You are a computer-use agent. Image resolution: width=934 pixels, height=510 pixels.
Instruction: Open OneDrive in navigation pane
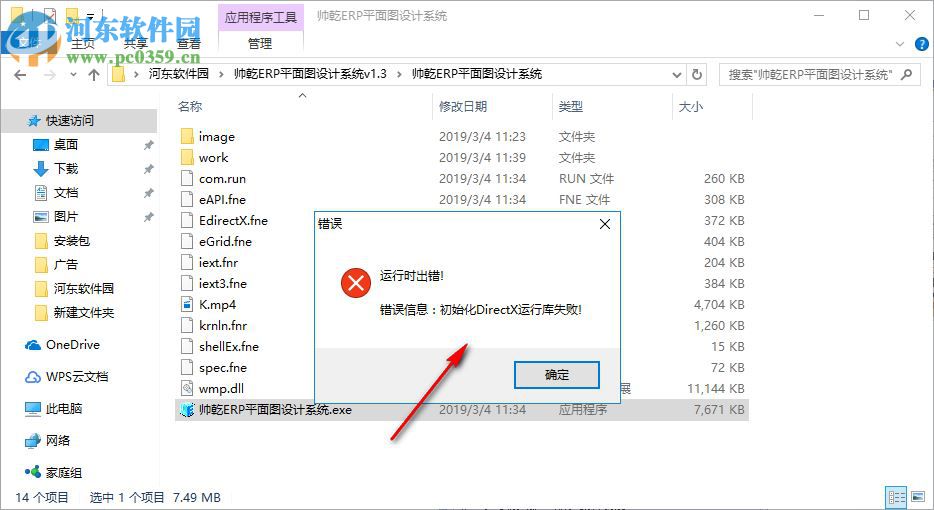73,344
